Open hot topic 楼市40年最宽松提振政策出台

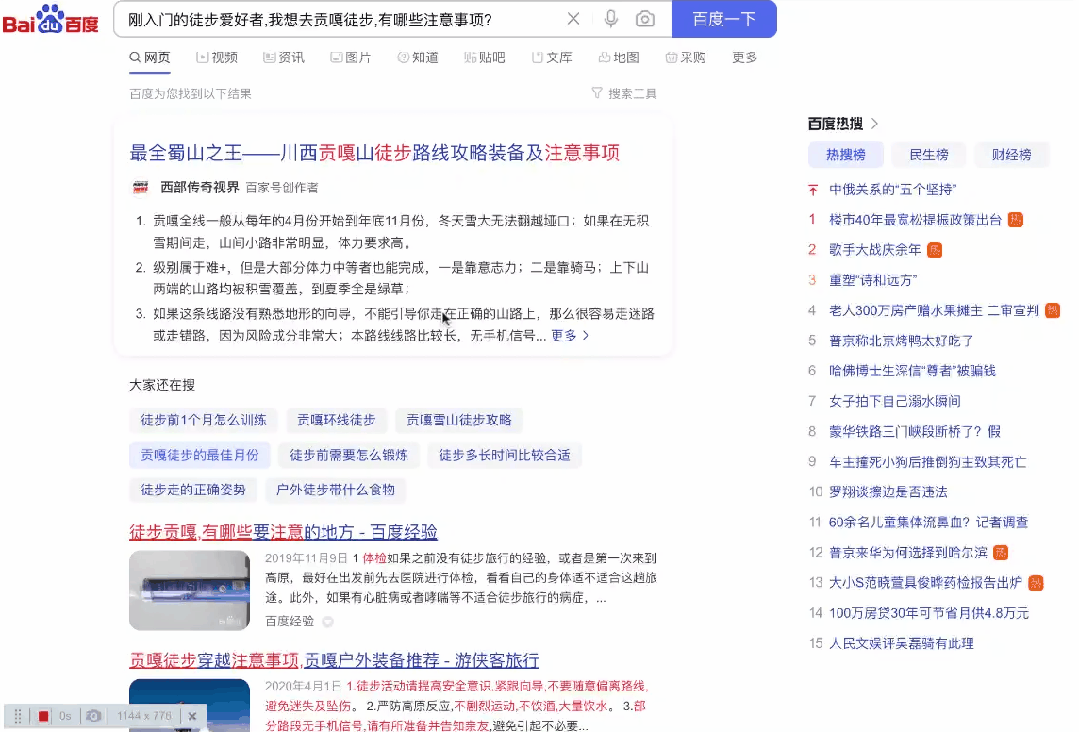915,219
